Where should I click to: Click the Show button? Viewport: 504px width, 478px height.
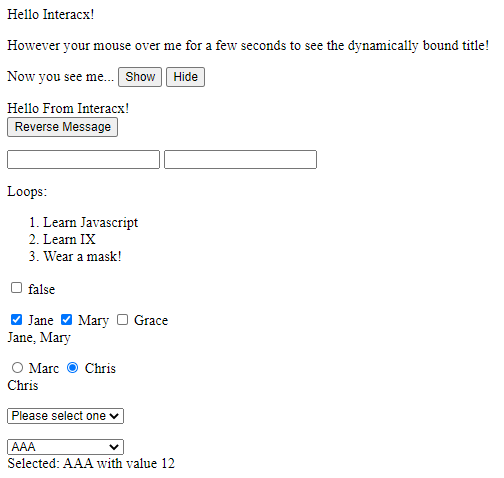pos(140,77)
